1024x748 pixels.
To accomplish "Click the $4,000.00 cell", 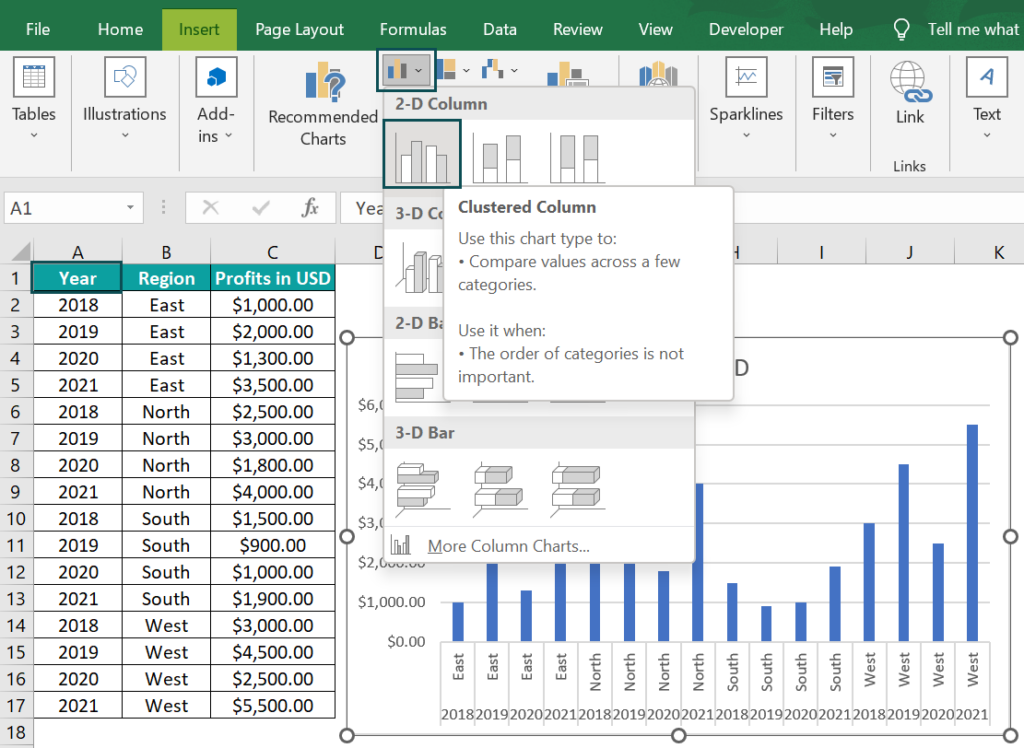I will click(272, 492).
